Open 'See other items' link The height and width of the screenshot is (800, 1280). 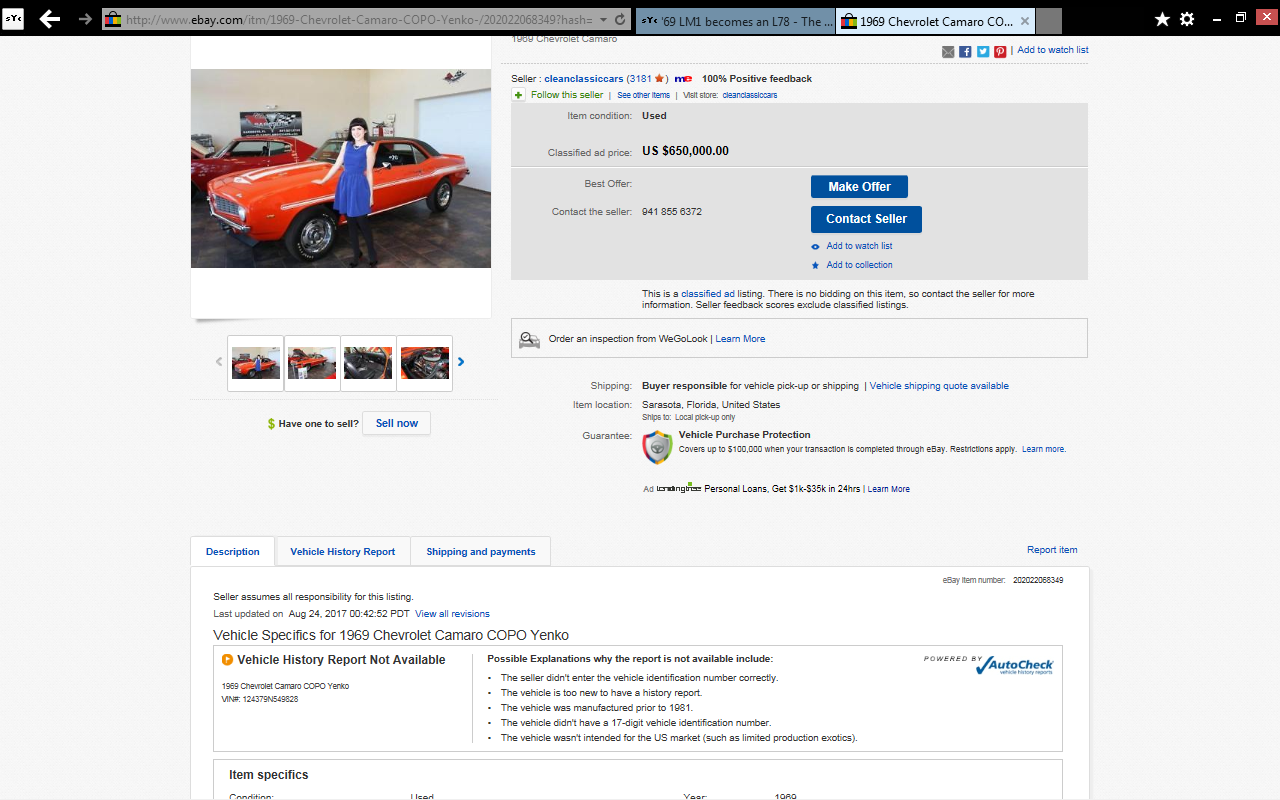click(x=643, y=95)
